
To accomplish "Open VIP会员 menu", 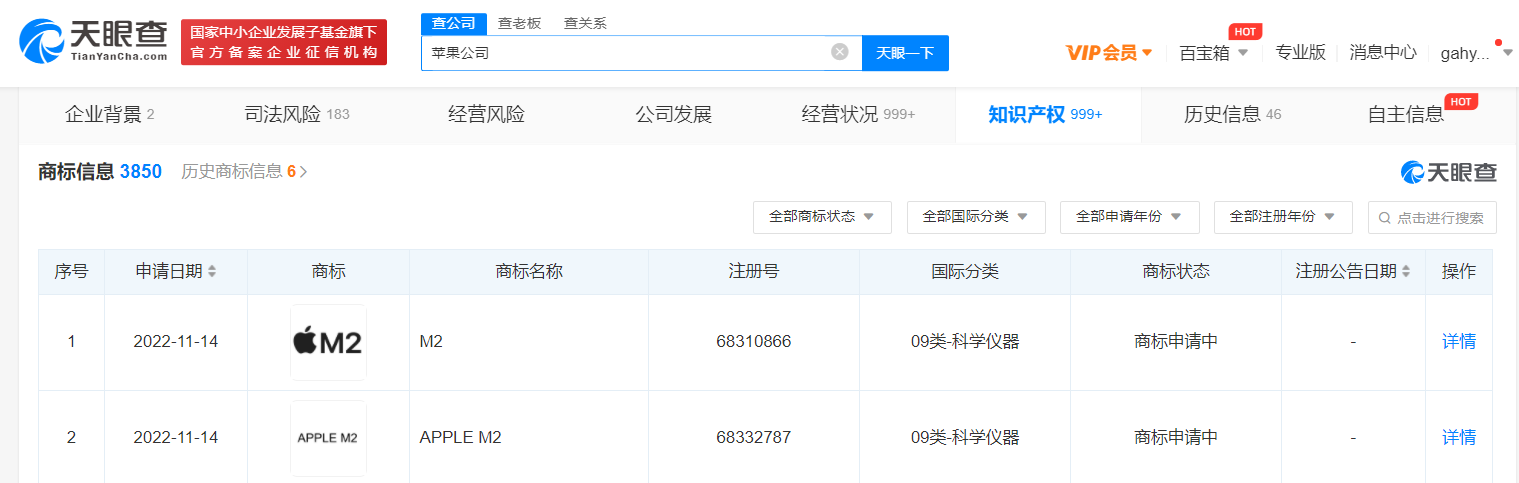I will click(x=1108, y=53).
